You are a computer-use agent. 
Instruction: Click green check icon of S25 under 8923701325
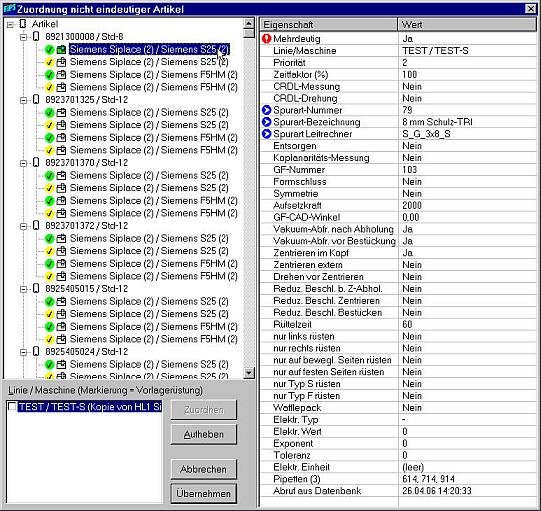pos(50,112)
